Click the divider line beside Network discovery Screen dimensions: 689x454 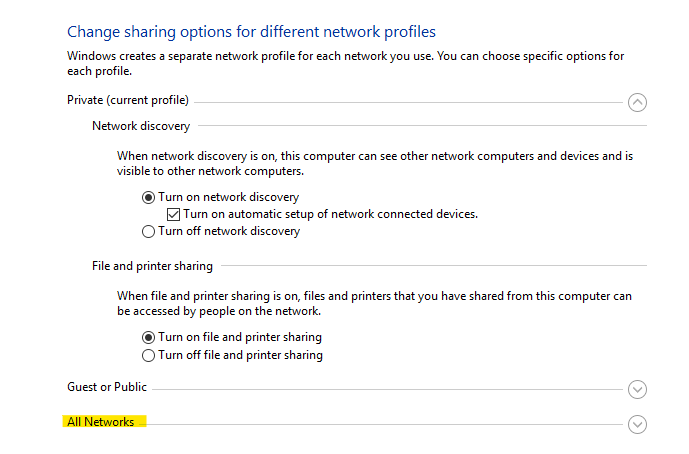click(x=422, y=126)
